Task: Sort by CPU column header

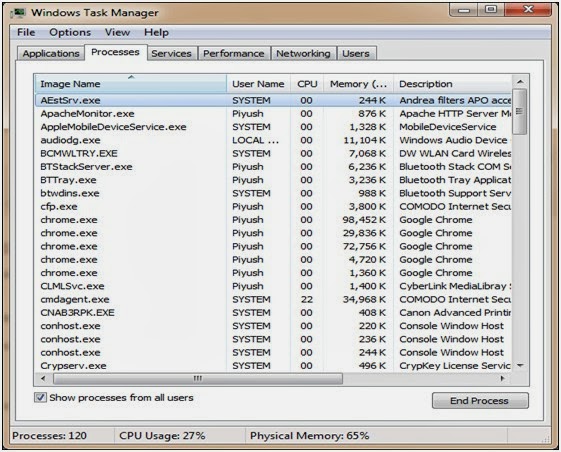Action: pyautogui.click(x=307, y=84)
